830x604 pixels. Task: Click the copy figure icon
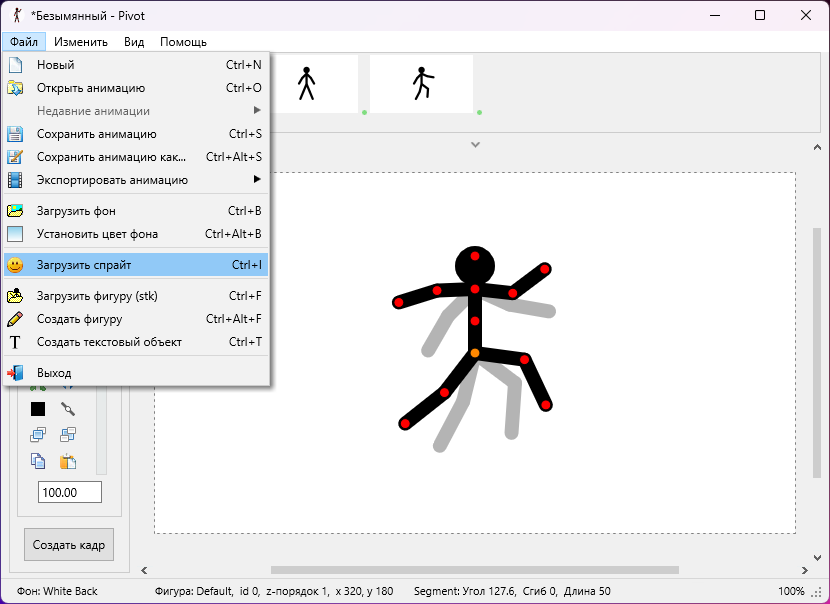[38, 461]
